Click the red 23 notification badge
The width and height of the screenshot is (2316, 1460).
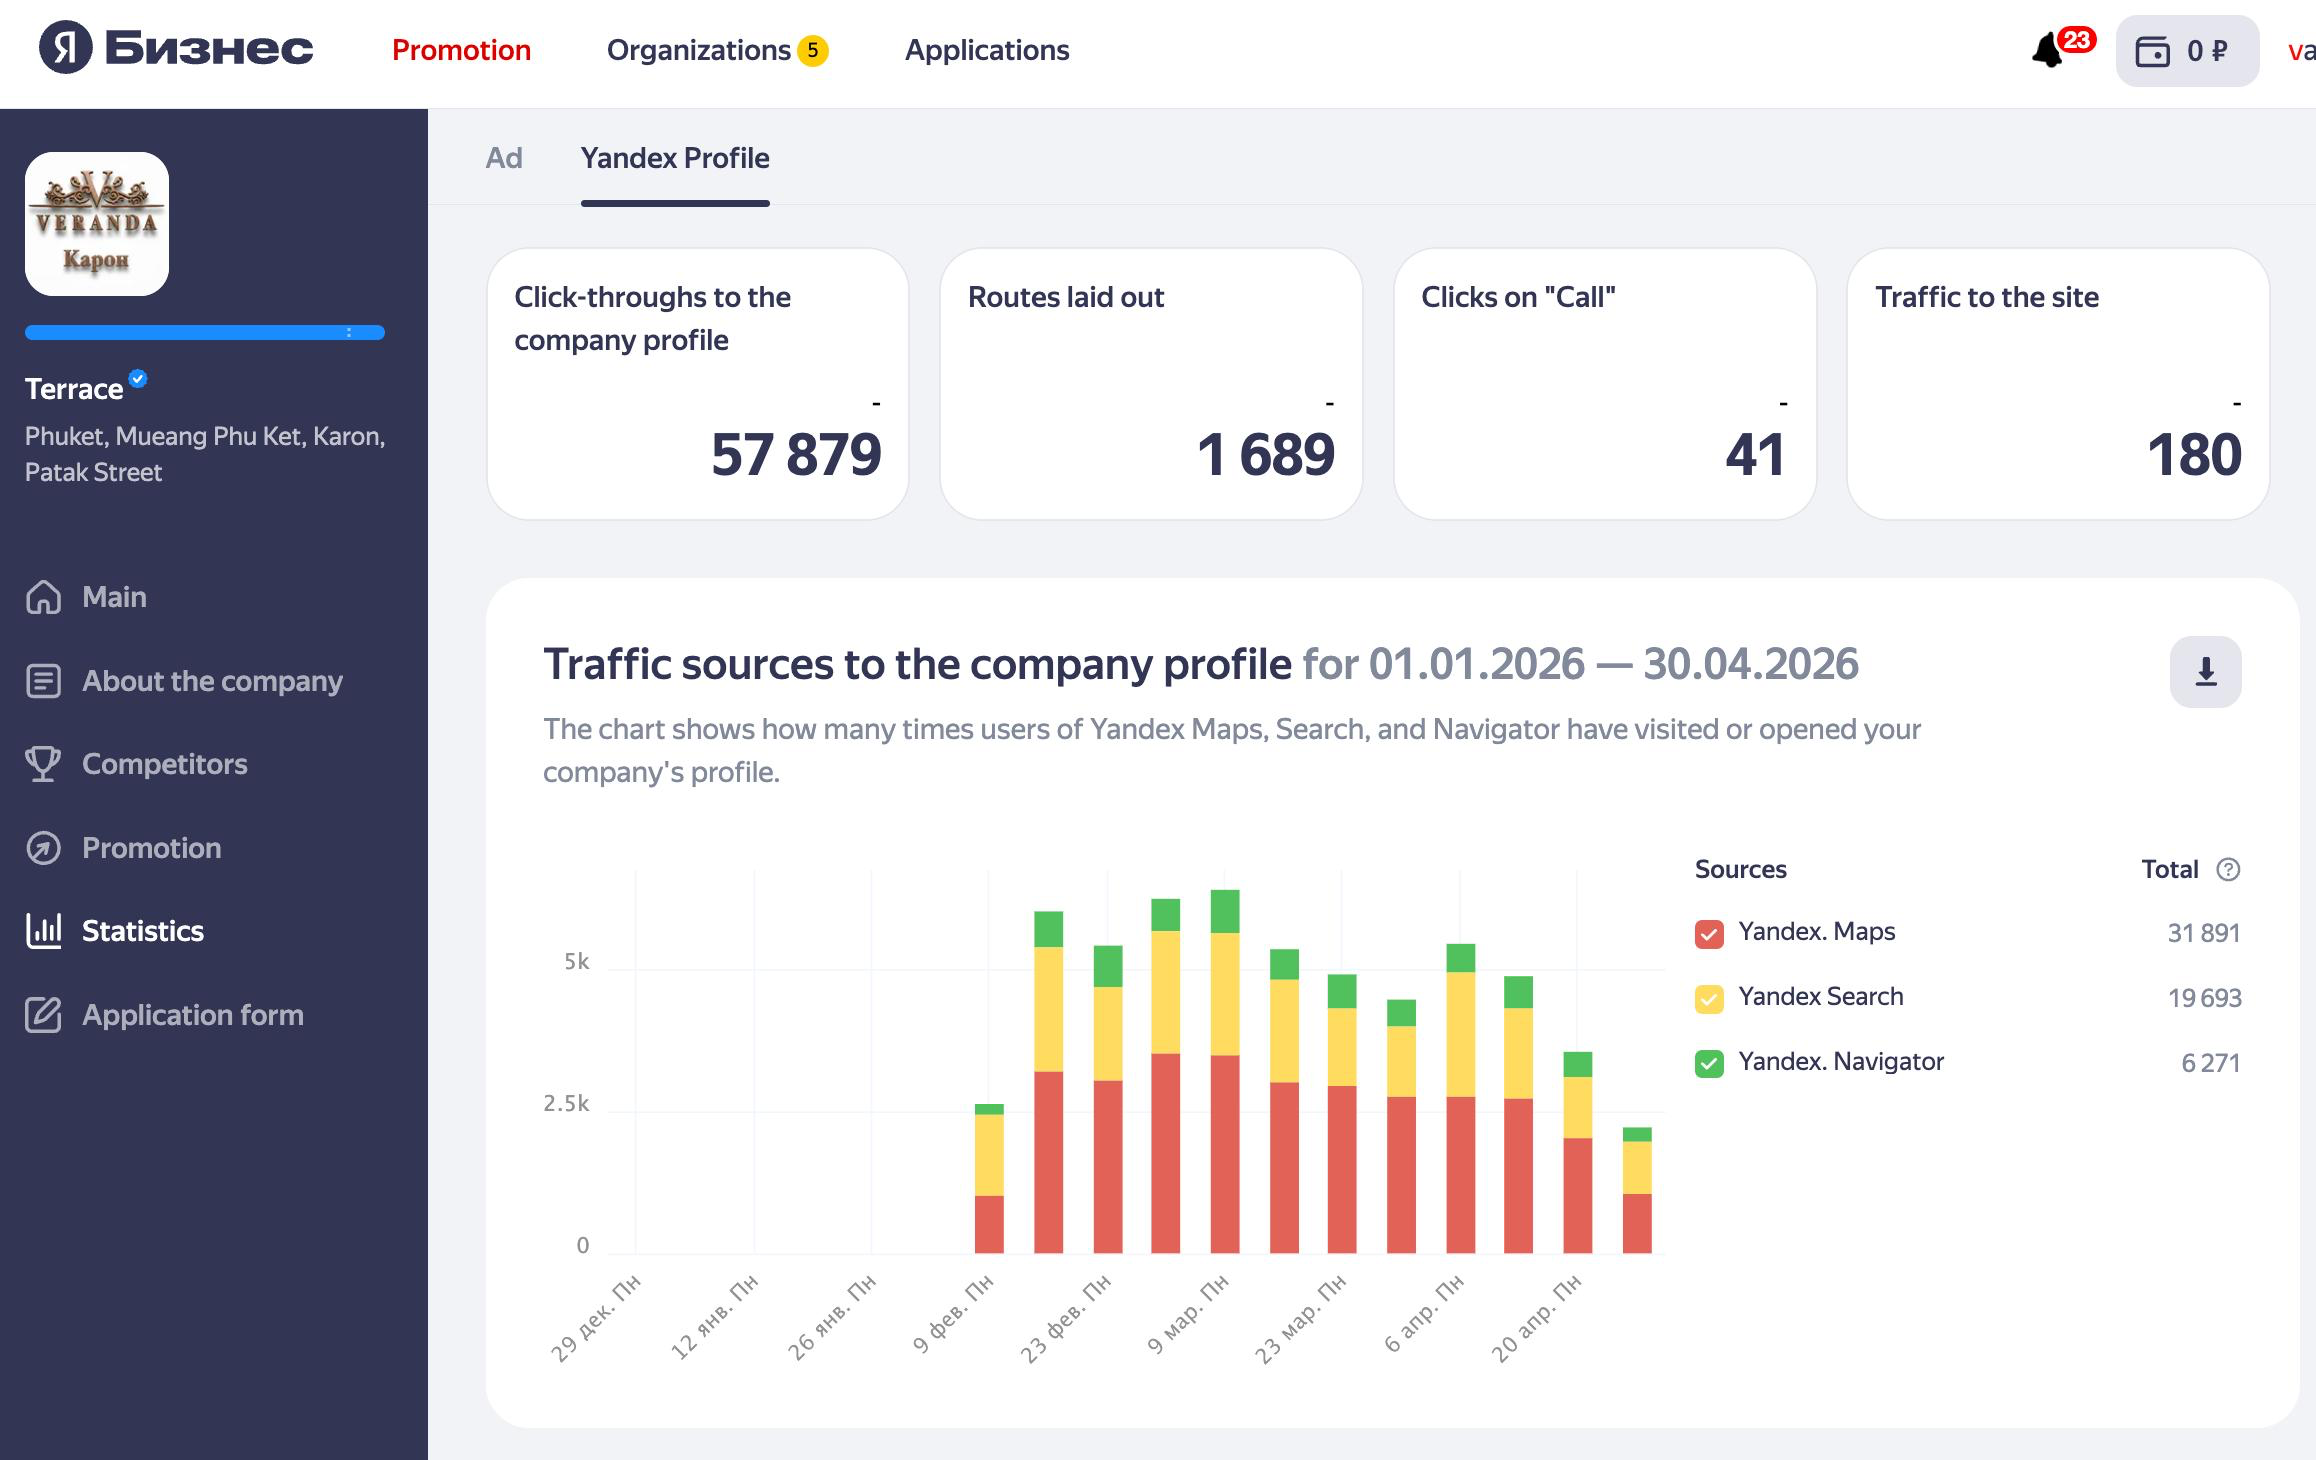point(2076,39)
